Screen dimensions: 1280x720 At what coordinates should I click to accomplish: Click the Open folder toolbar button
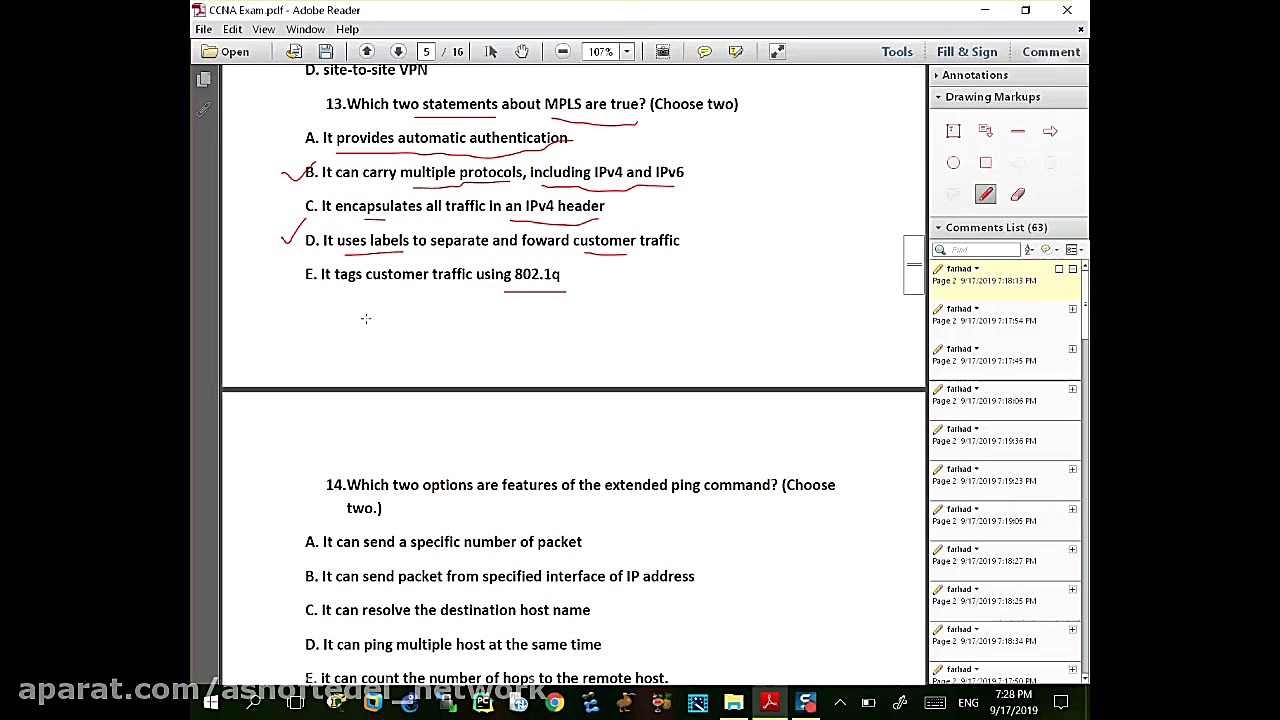point(225,52)
